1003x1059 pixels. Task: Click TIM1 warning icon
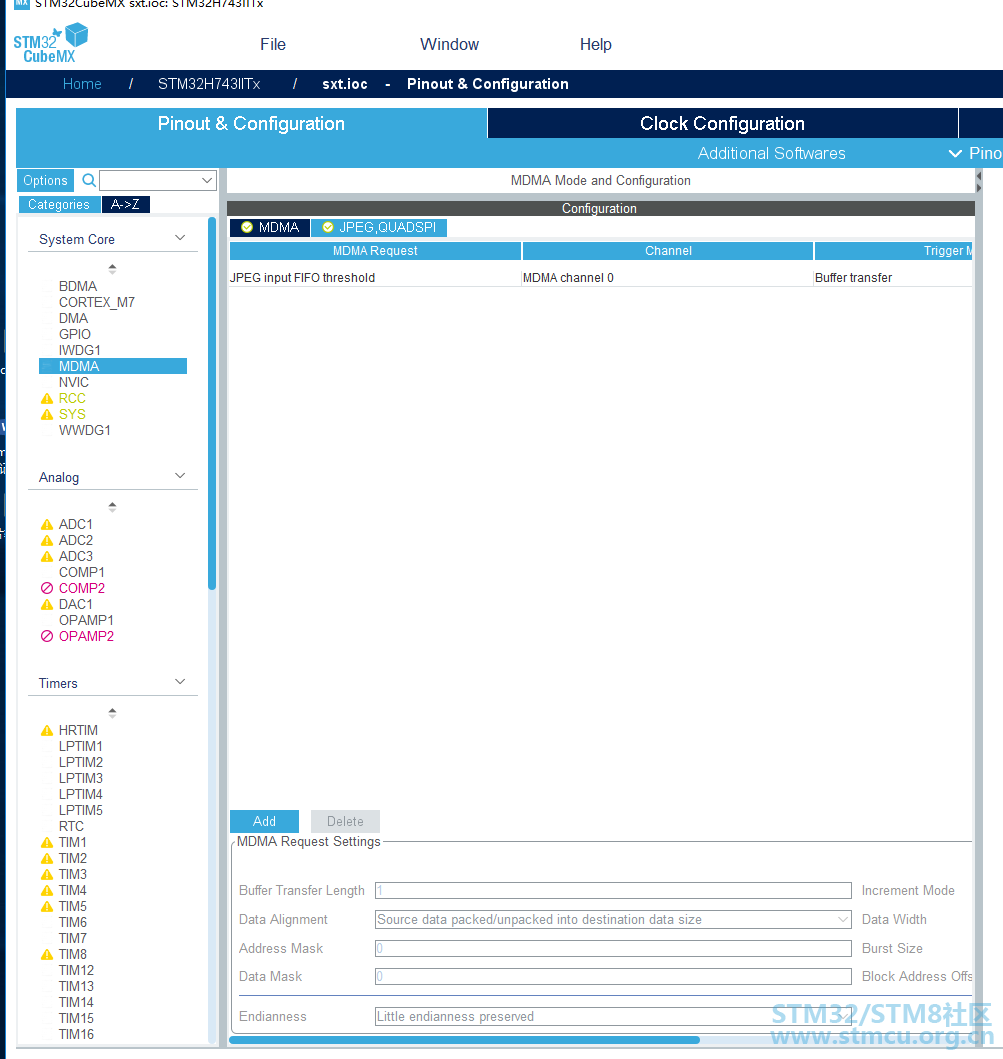point(47,843)
